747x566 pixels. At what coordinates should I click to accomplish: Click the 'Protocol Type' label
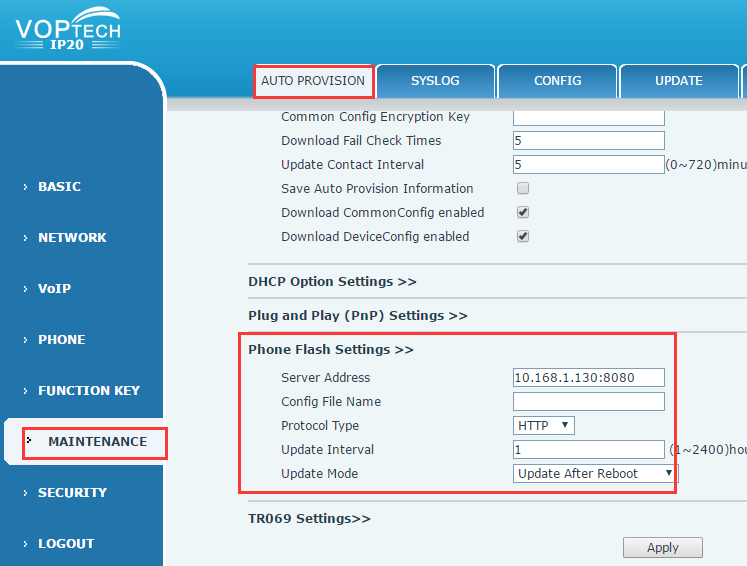320,425
